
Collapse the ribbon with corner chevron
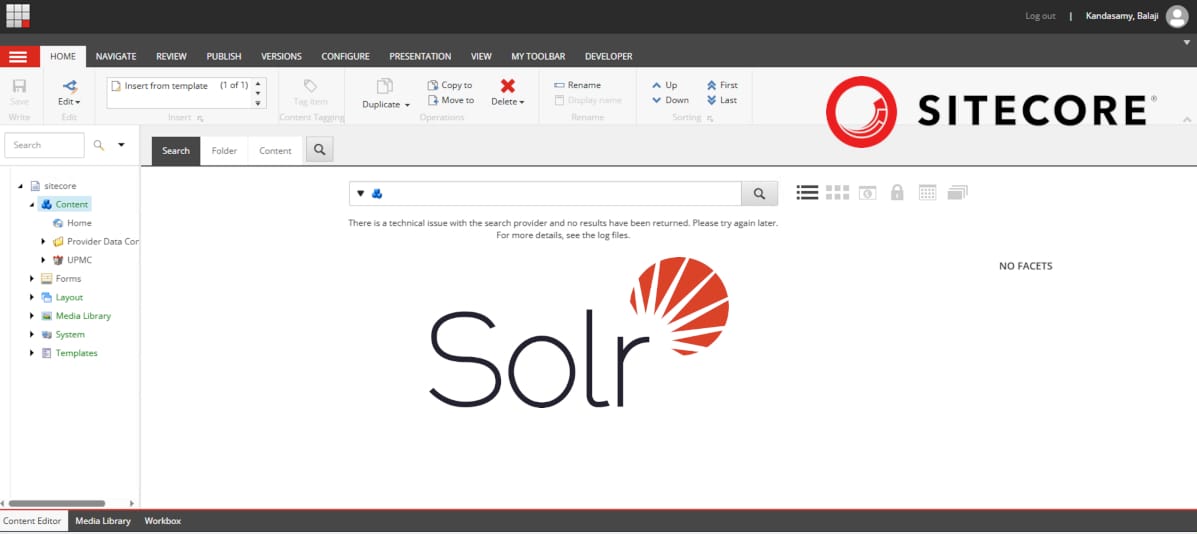click(1187, 119)
